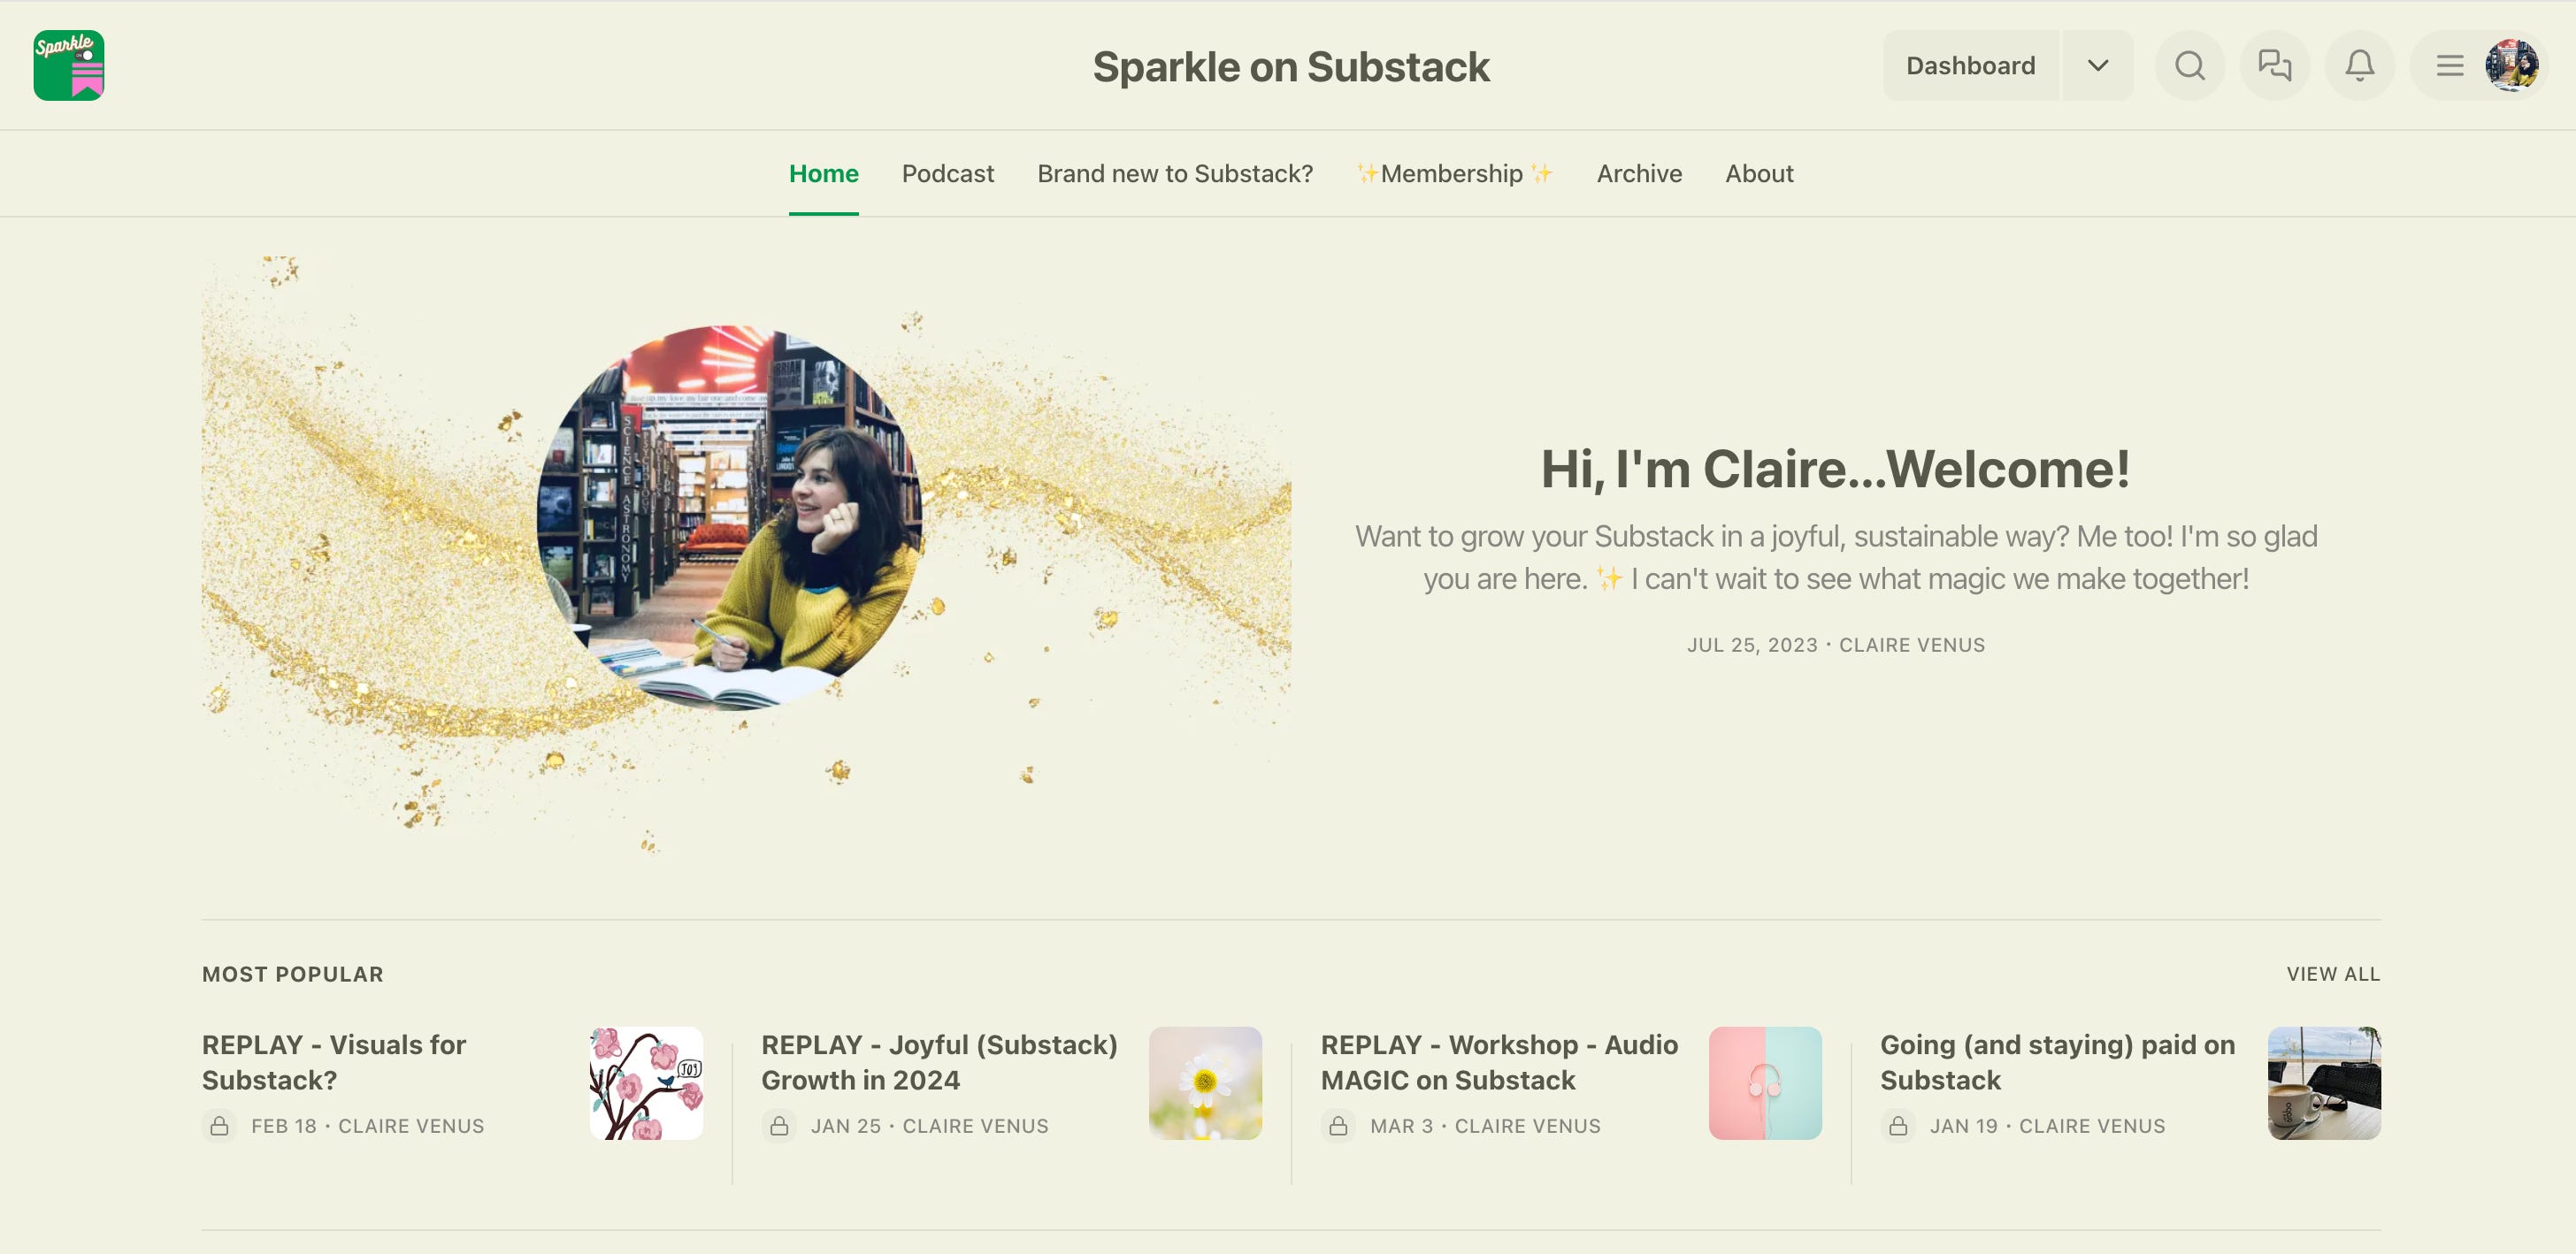Go to the Archive tab
The image size is (2576, 1254).
[x=1638, y=174]
